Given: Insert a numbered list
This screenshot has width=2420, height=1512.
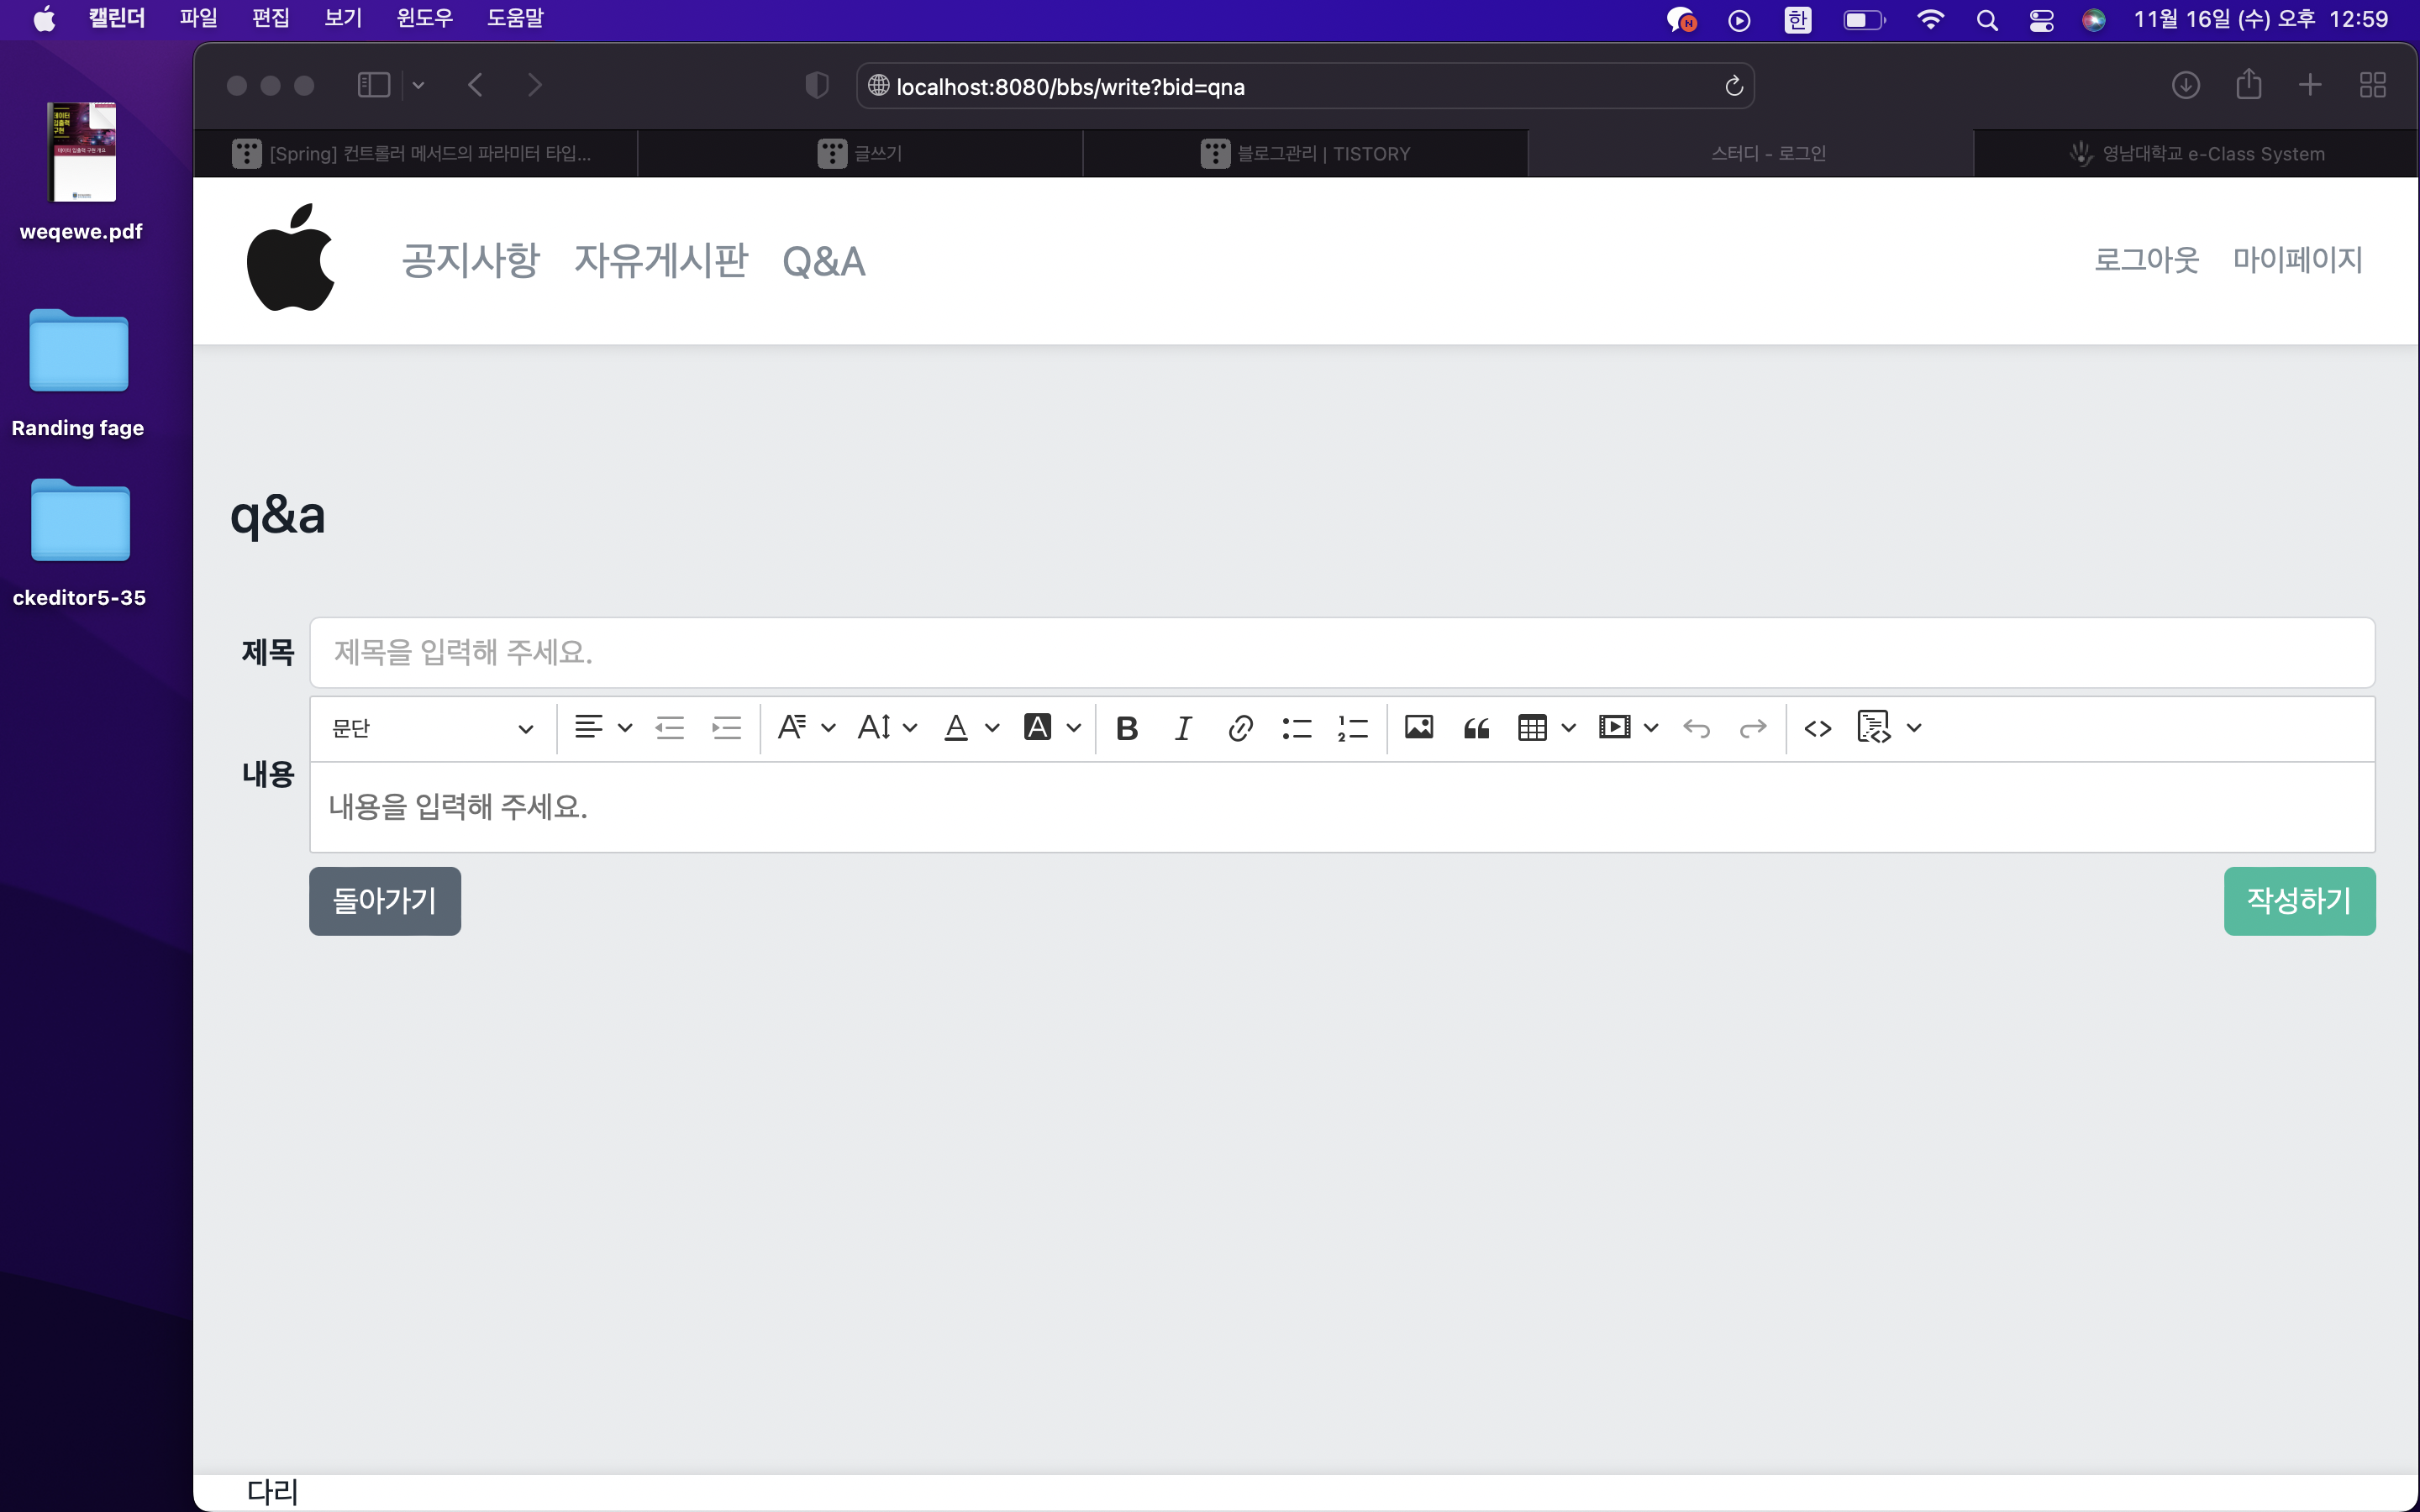Looking at the screenshot, I should (1352, 728).
